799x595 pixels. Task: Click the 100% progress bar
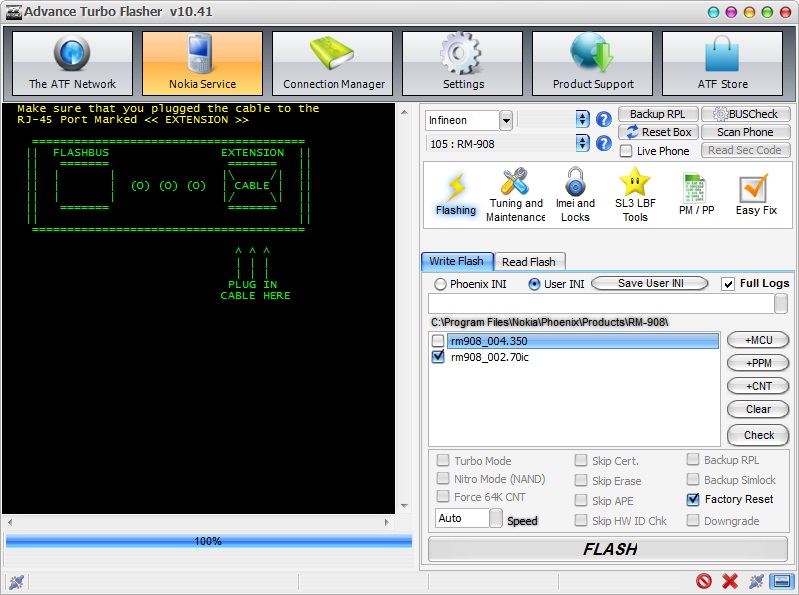pyautogui.click(x=208, y=541)
